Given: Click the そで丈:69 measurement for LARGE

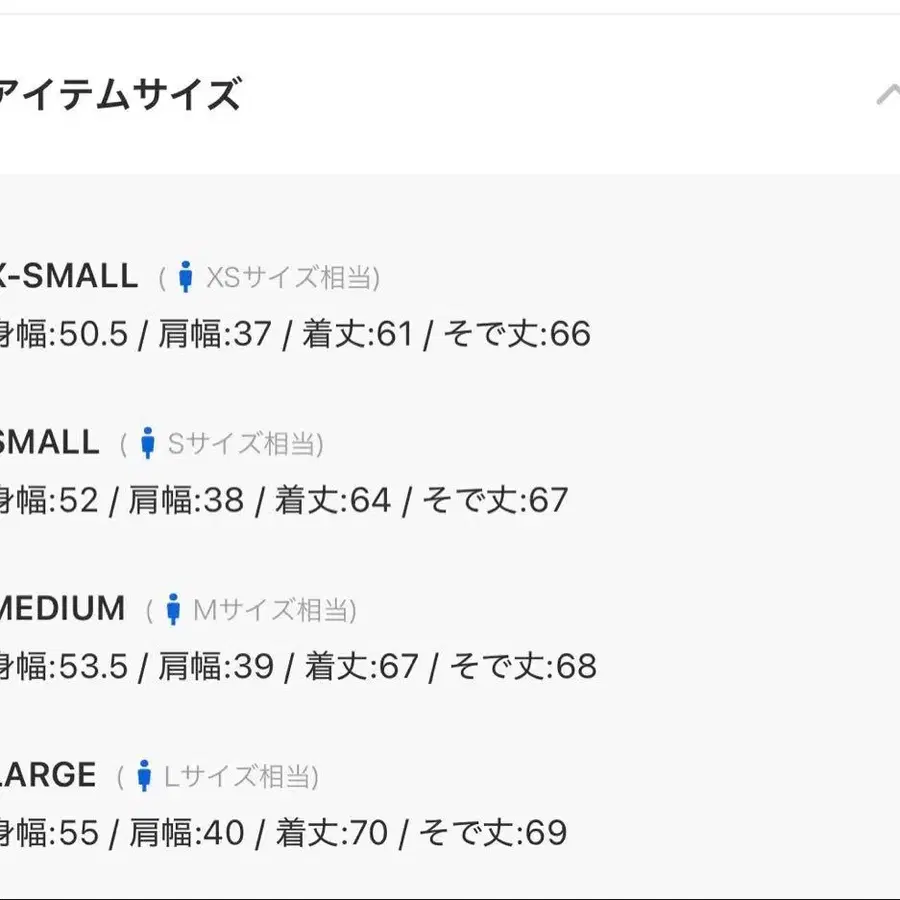Looking at the screenshot, I should tap(492, 832).
